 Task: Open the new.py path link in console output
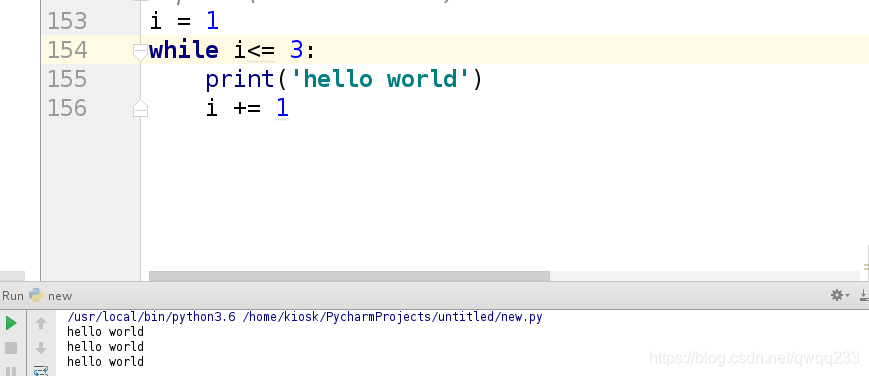click(x=392, y=317)
